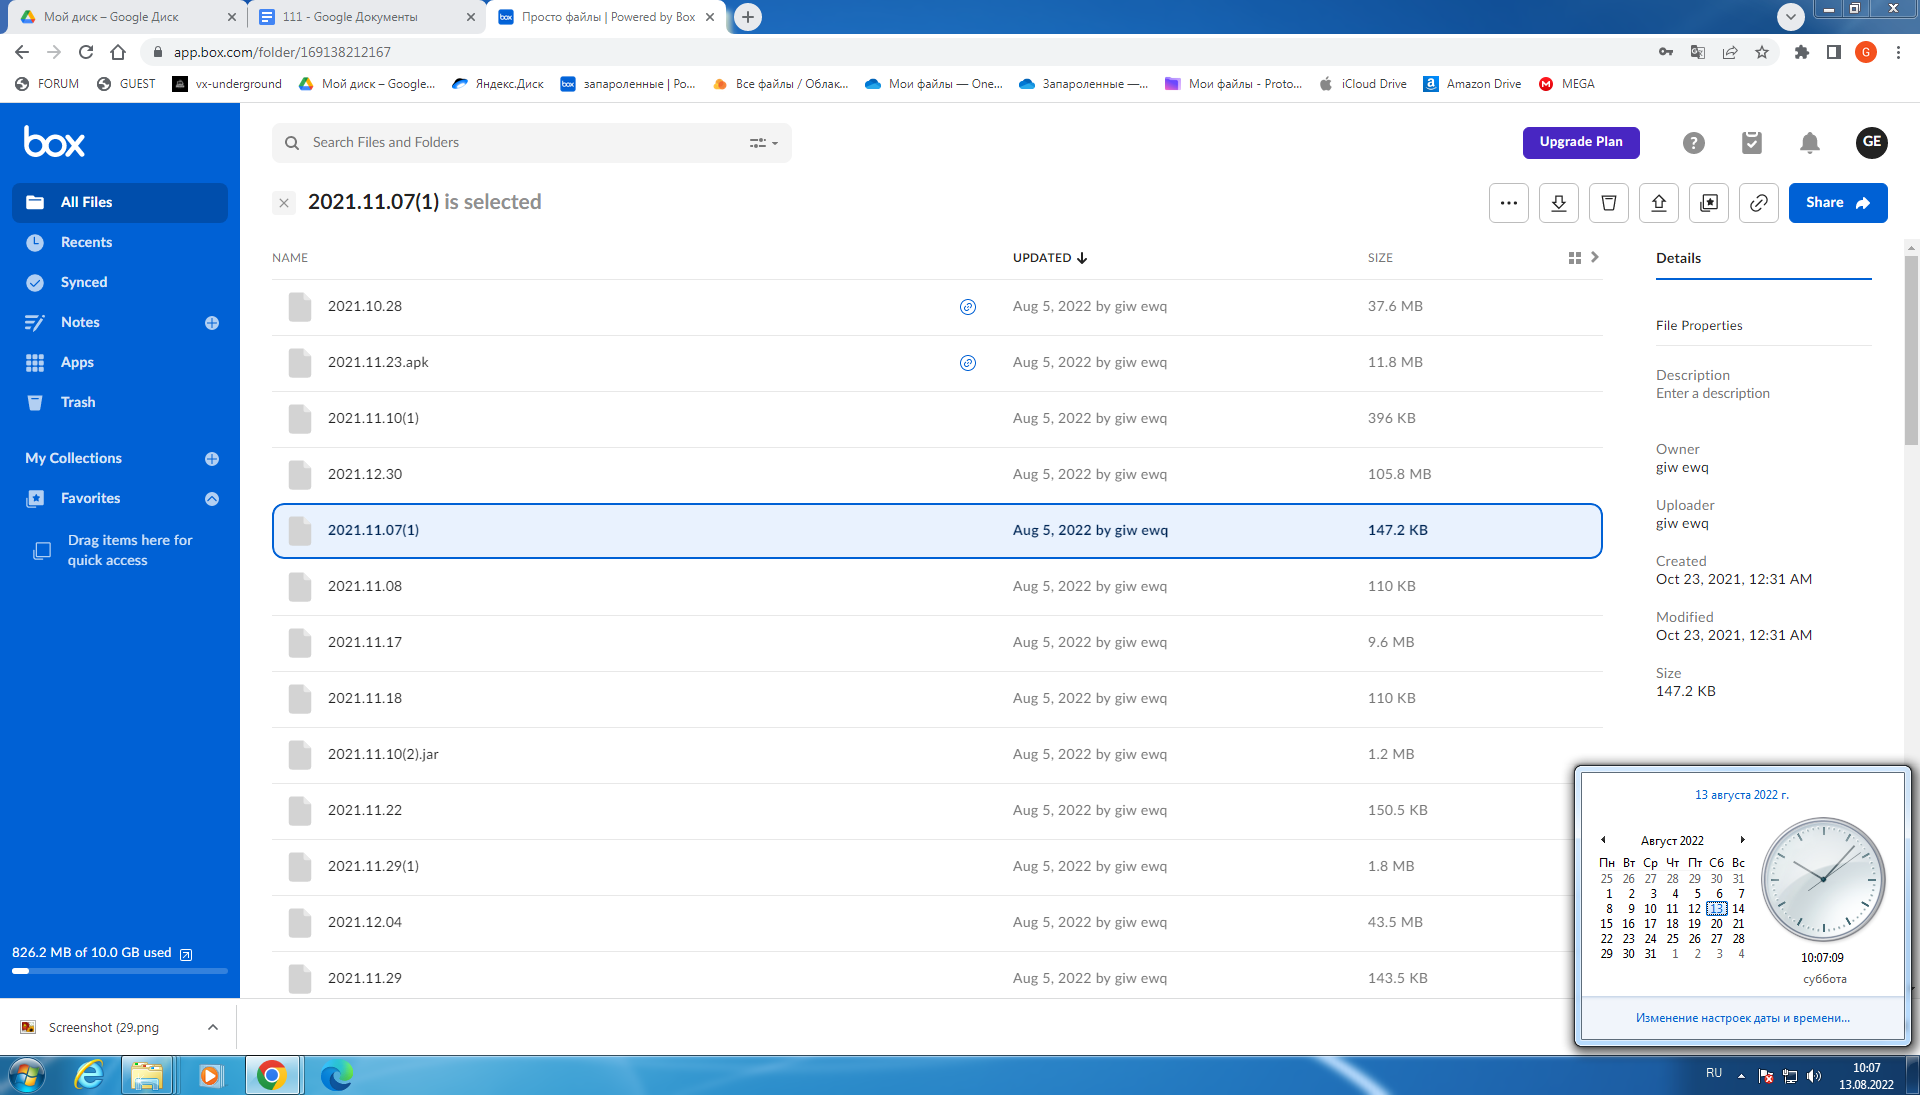Select the Details tab

pos(1678,258)
